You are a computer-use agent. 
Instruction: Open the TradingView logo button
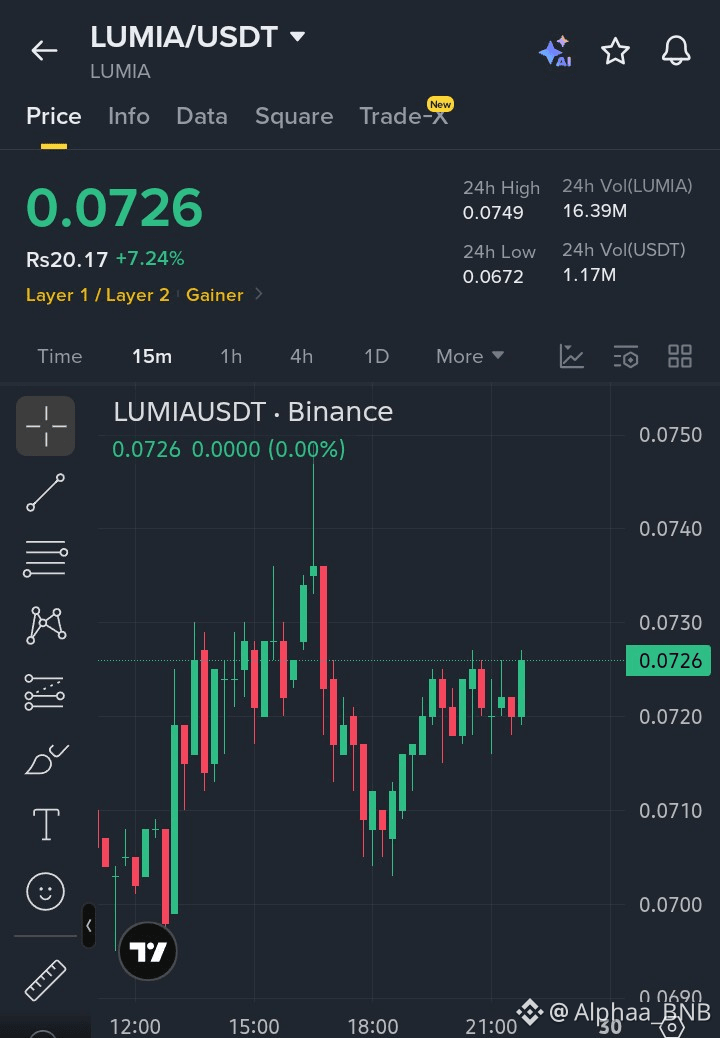148,951
